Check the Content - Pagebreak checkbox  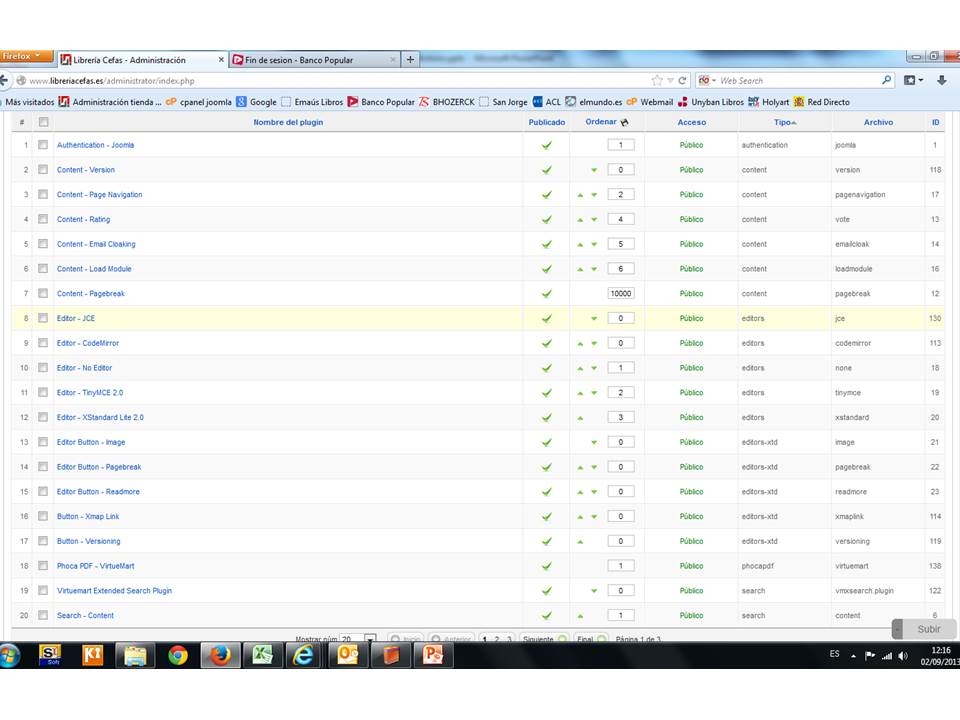(43, 293)
